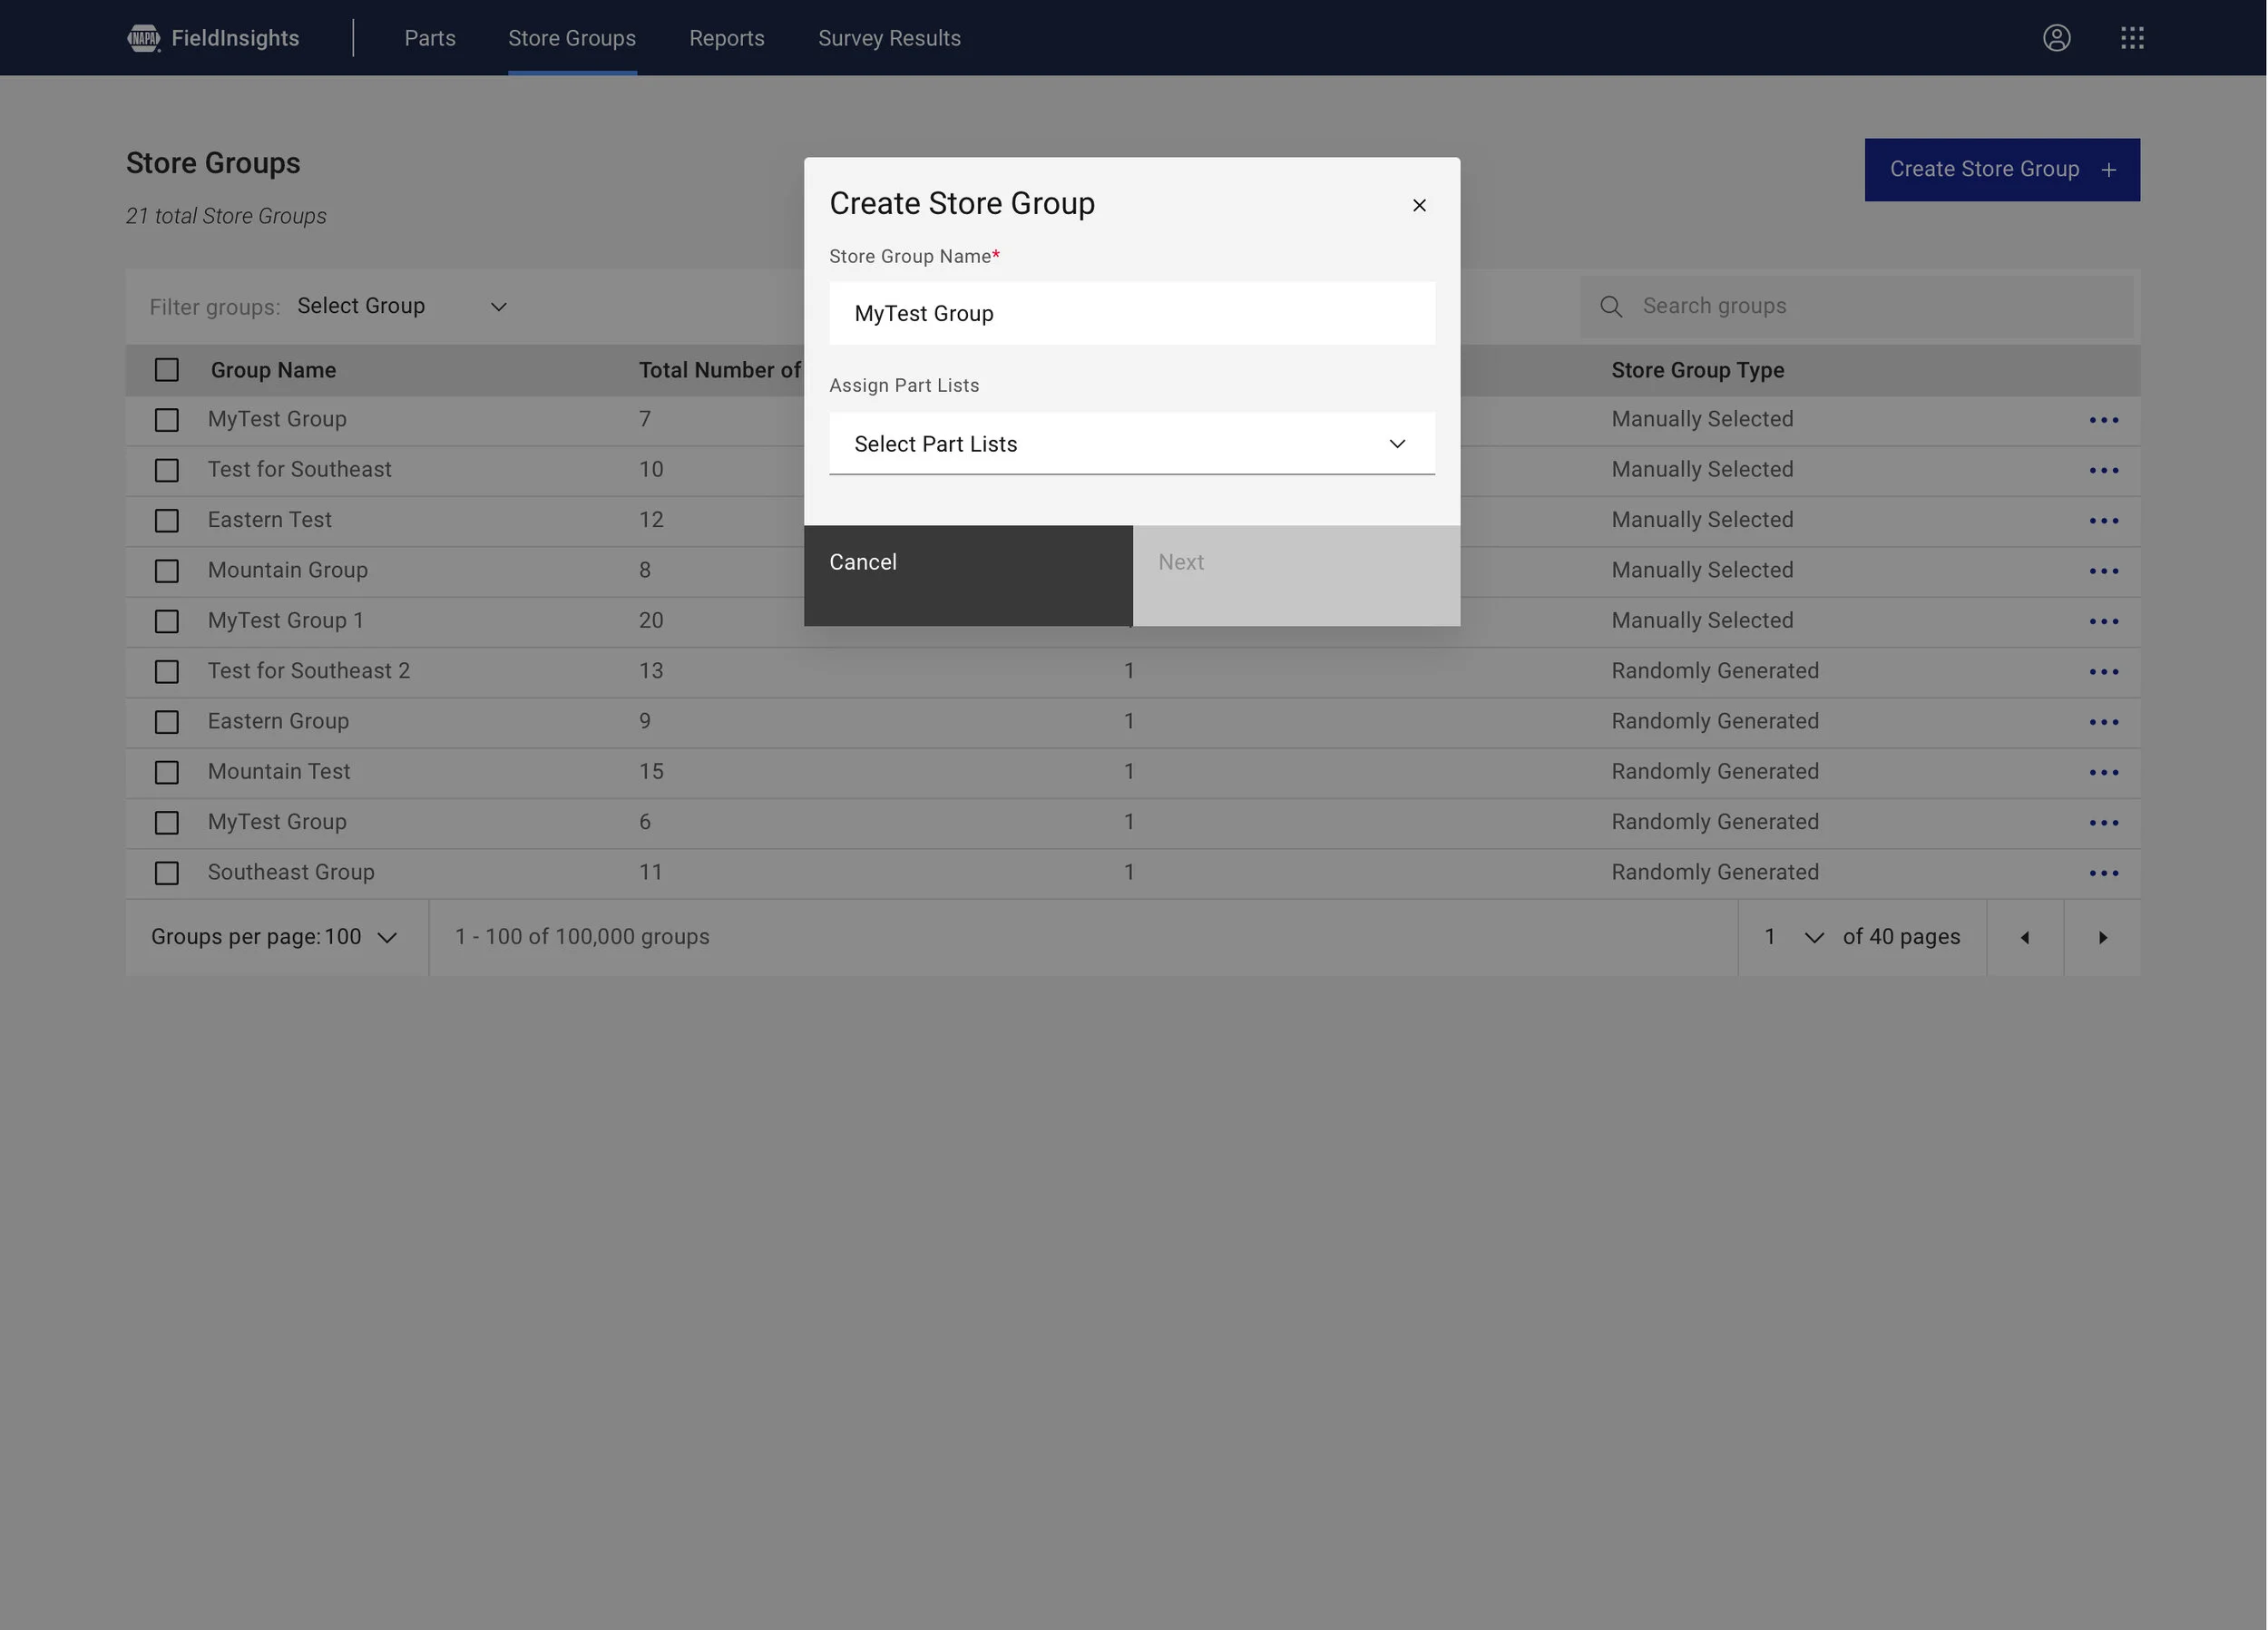This screenshot has width=2268, height=1630.
Task: Click the Store Group Name input field
Action: coord(1131,313)
